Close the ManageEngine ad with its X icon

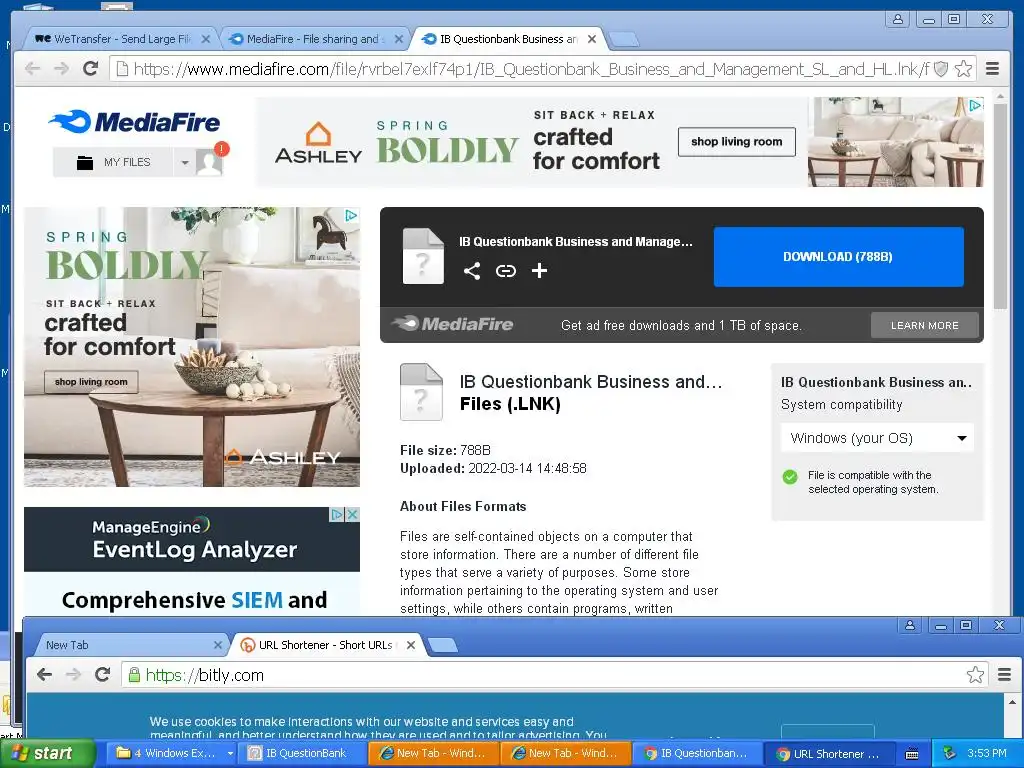pyautogui.click(x=353, y=515)
